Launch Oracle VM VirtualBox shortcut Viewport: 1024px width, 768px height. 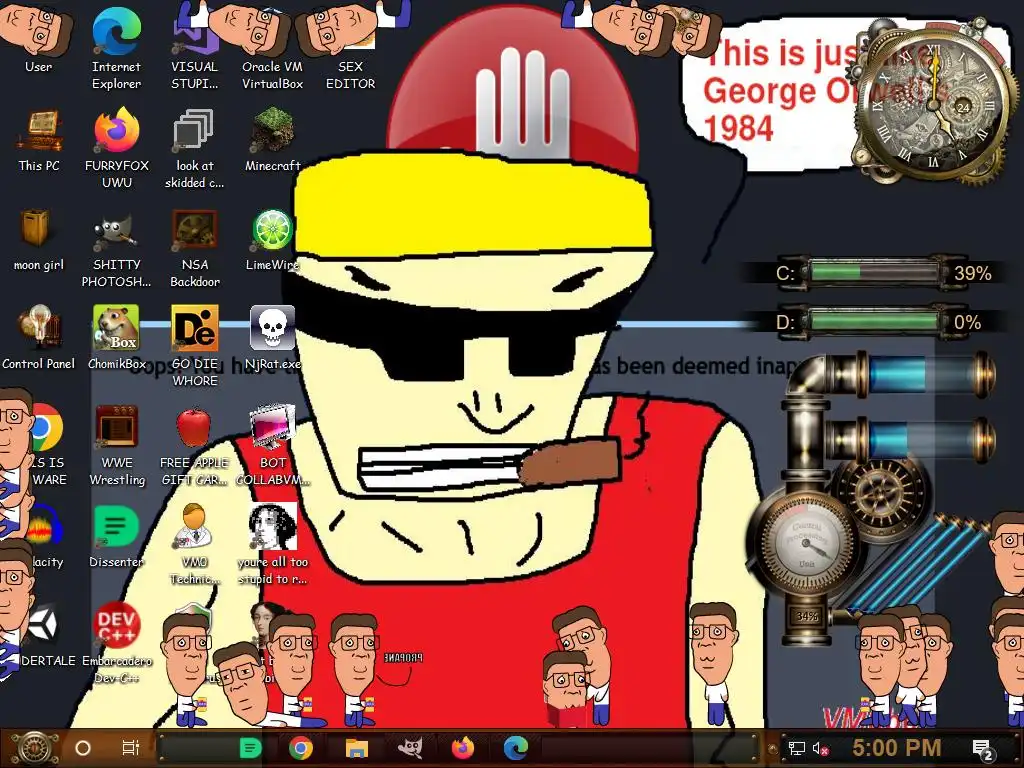pos(272,48)
